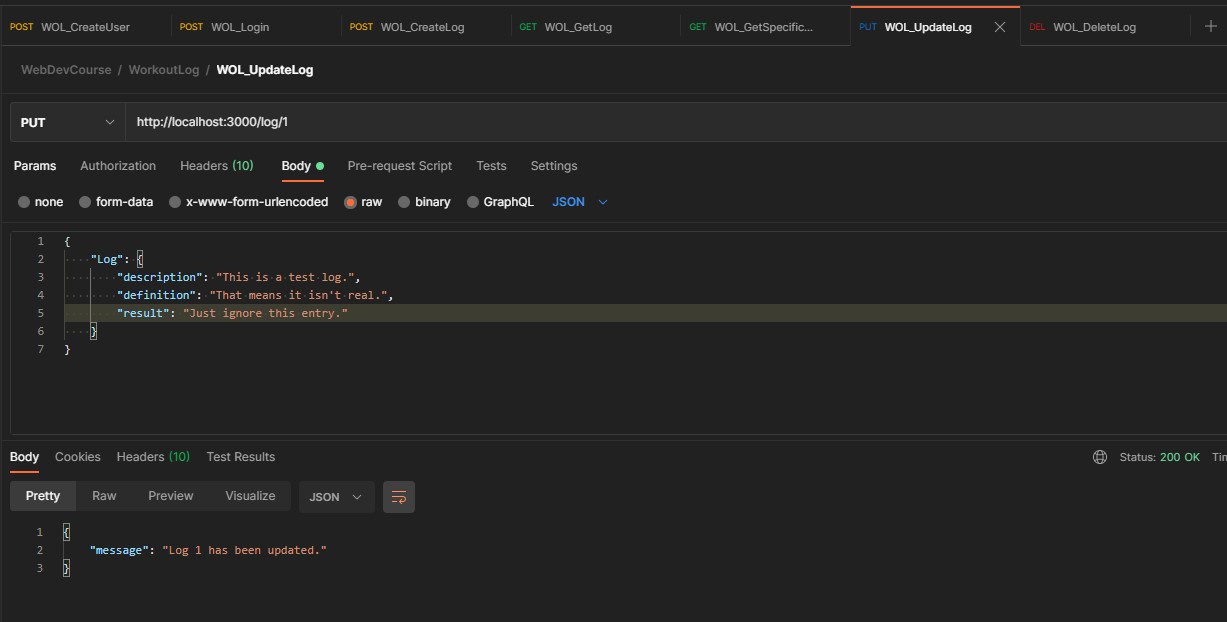Open the request Body tab

302,166
